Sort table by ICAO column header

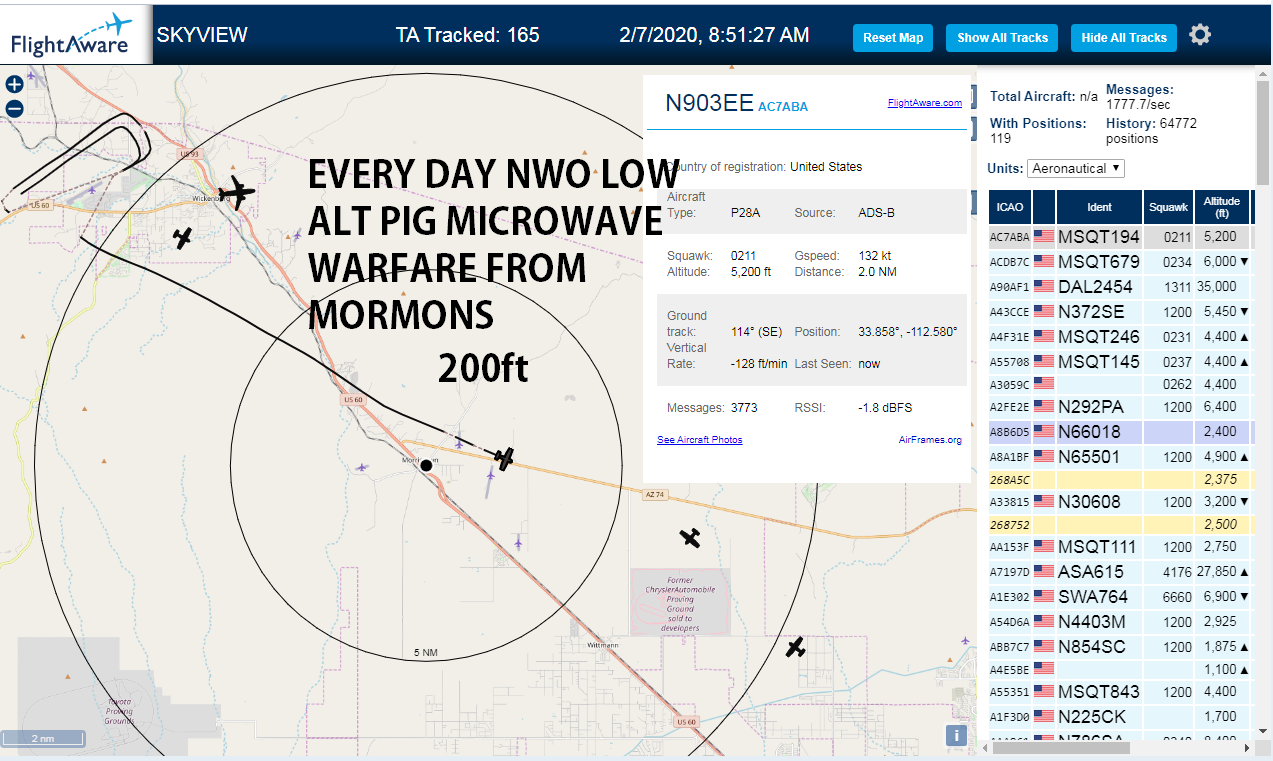(1010, 207)
